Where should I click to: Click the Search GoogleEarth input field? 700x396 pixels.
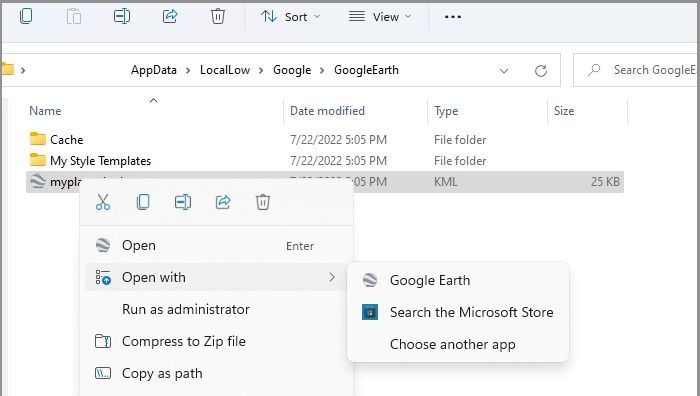(x=637, y=70)
